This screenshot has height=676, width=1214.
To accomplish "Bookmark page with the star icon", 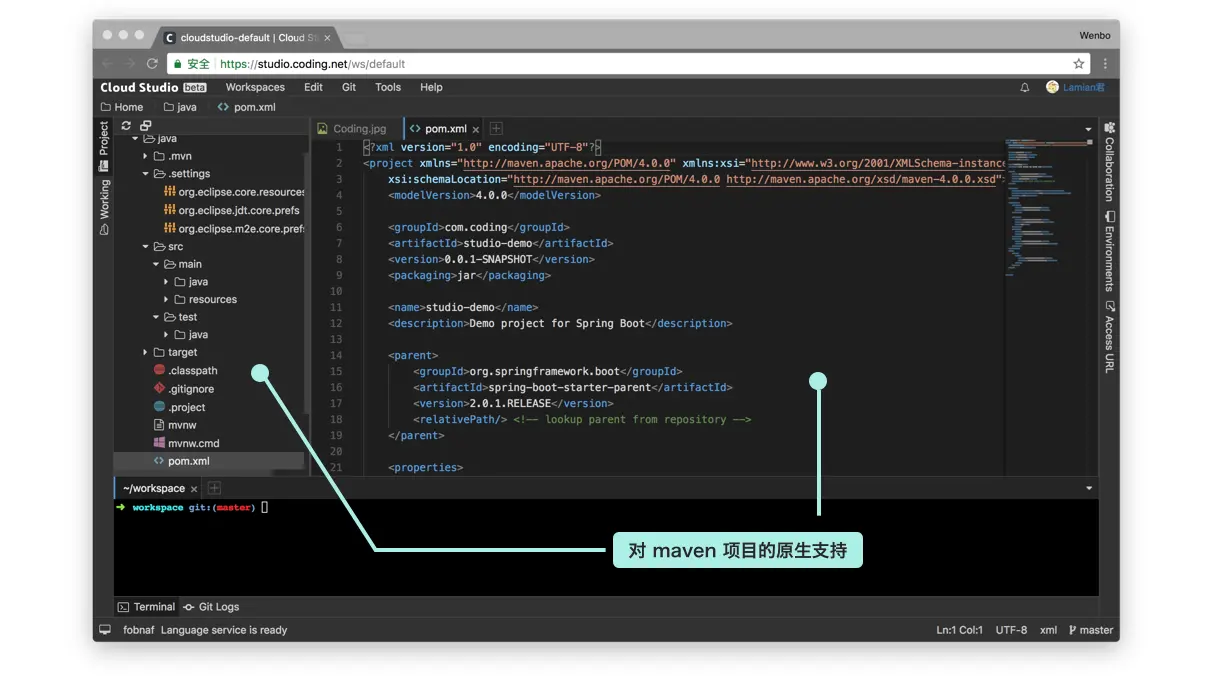I will click(x=1079, y=63).
